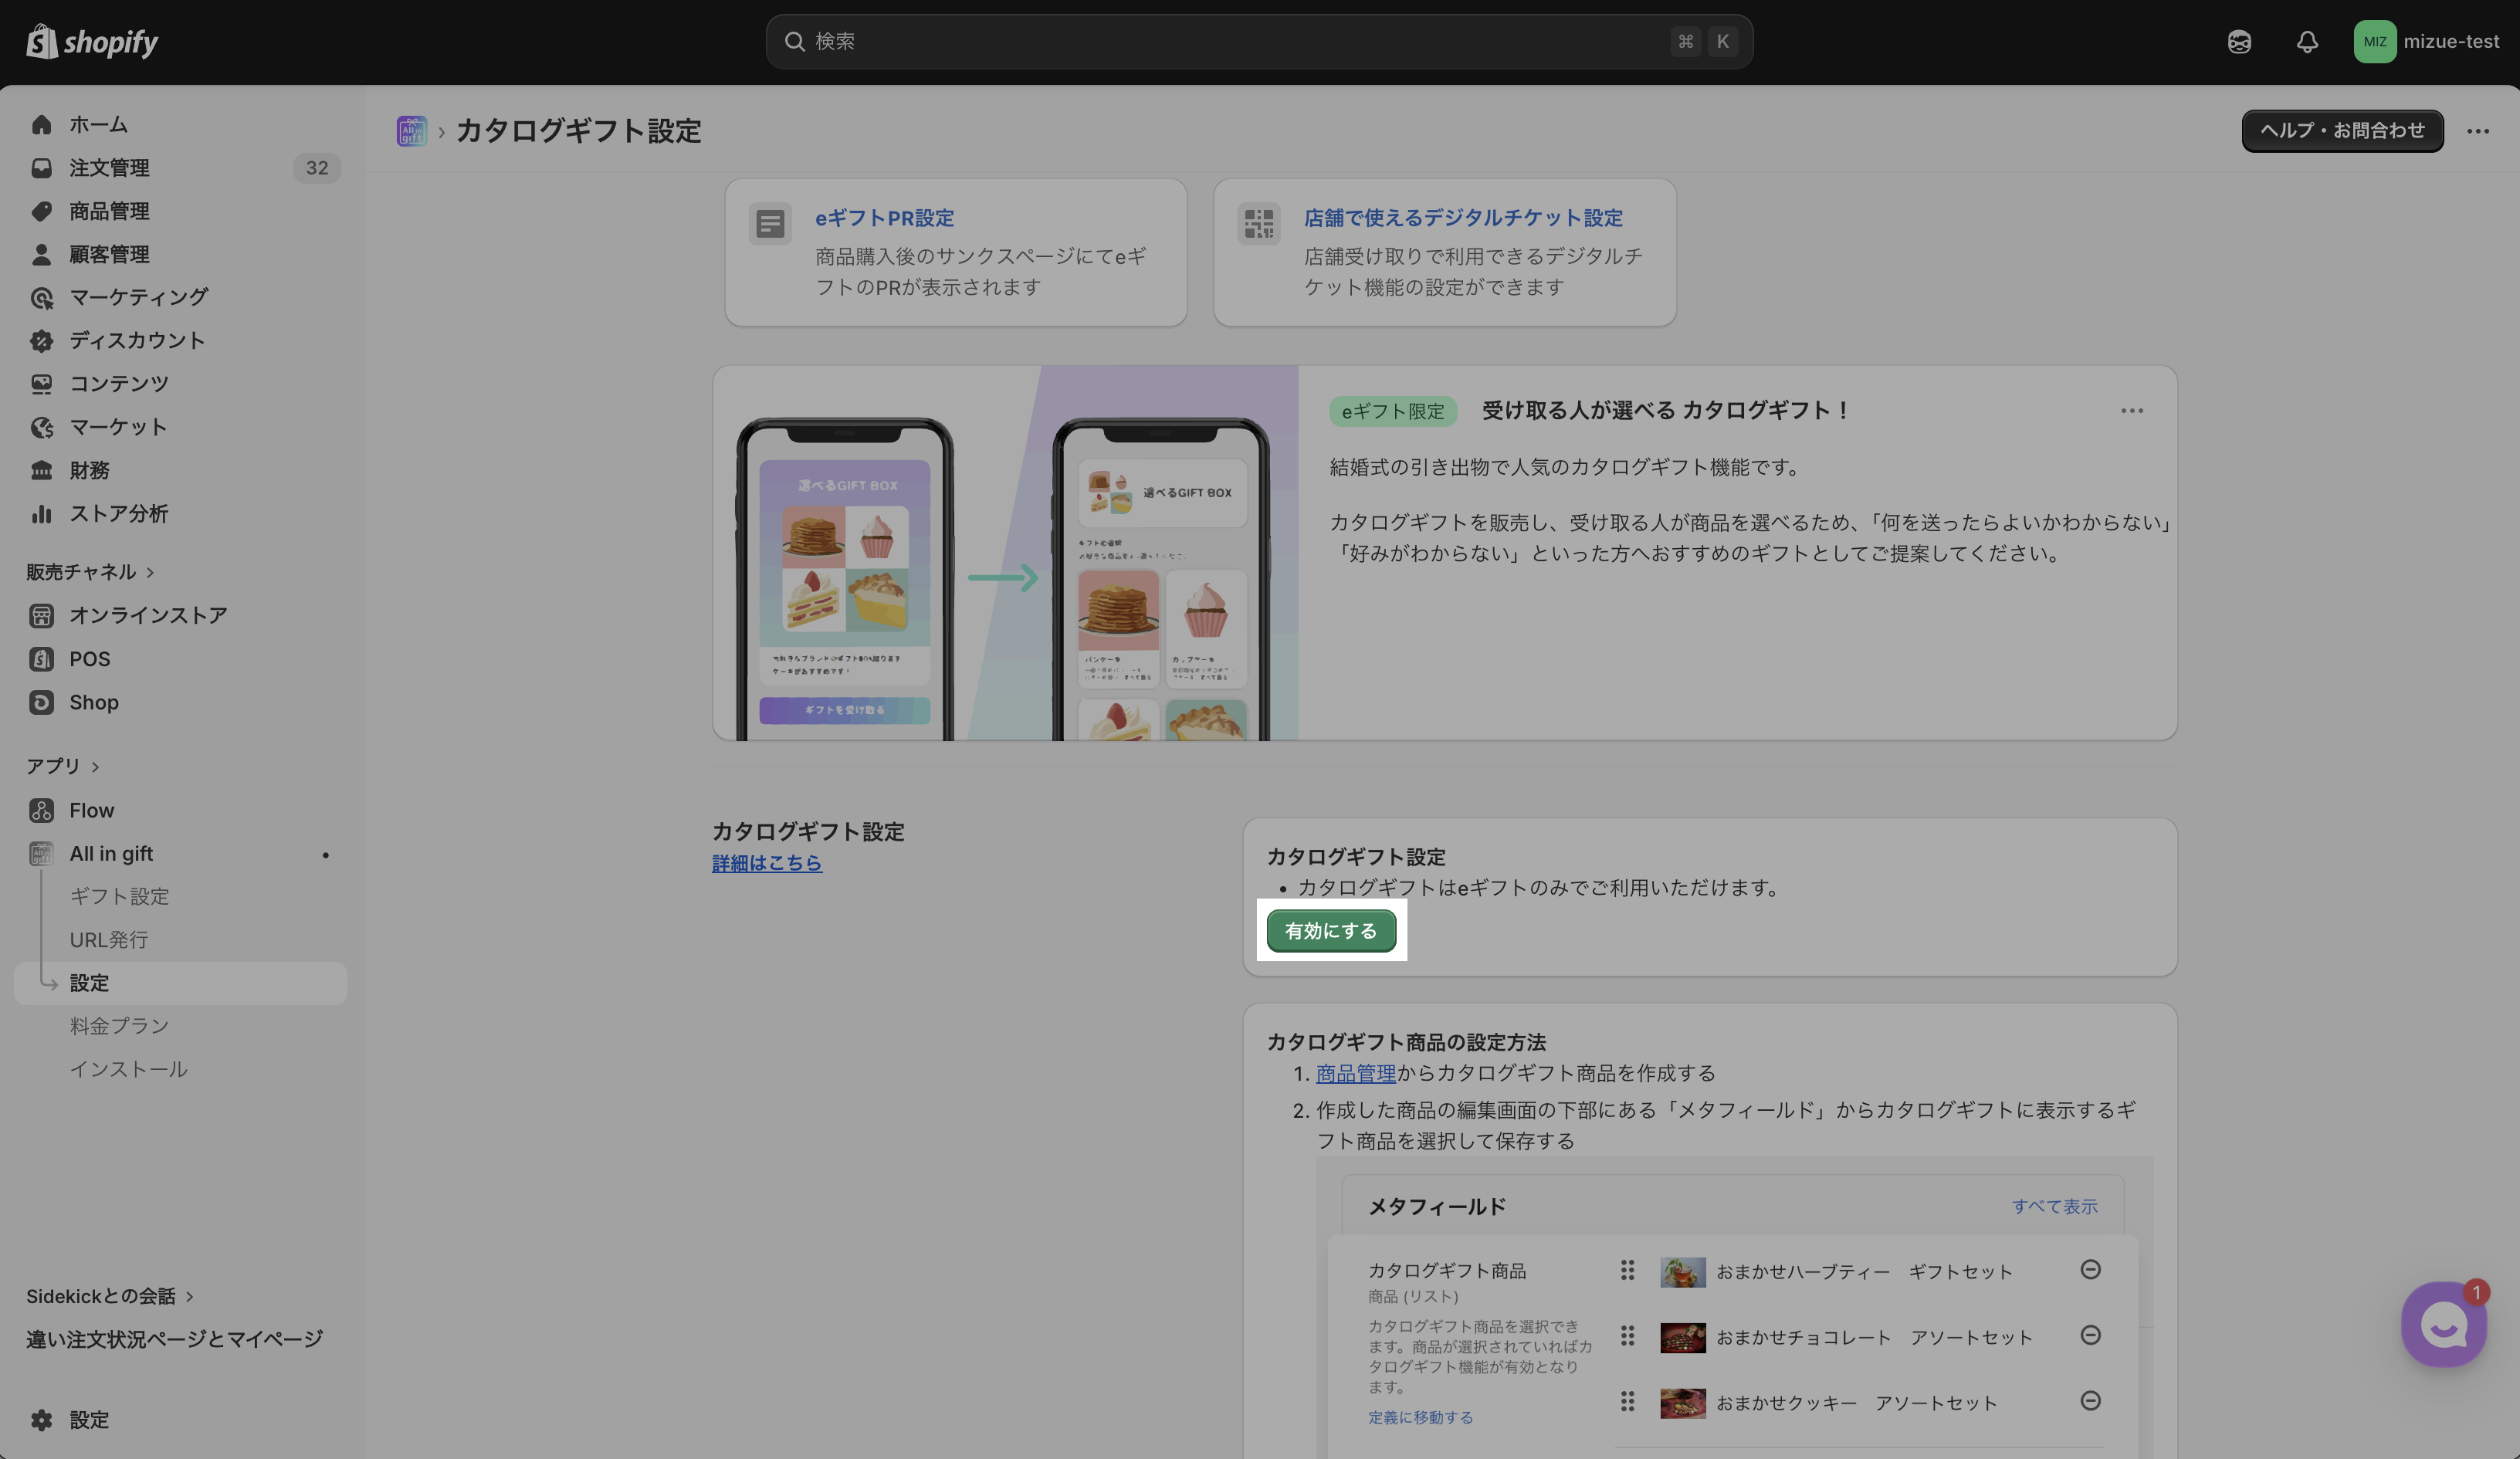Screen dimensions: 2520x1459
Task: Open the notifications bell
Action: tap(2306, 41)
